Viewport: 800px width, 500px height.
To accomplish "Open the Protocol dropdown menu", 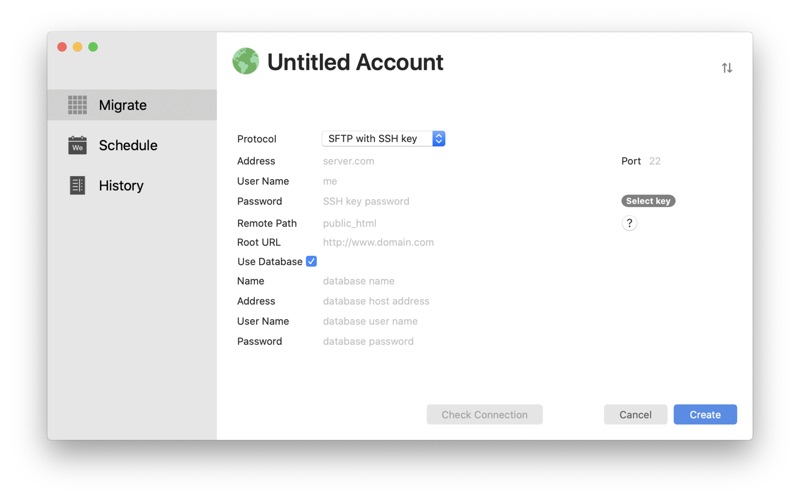I will click(x=384, y=139).
